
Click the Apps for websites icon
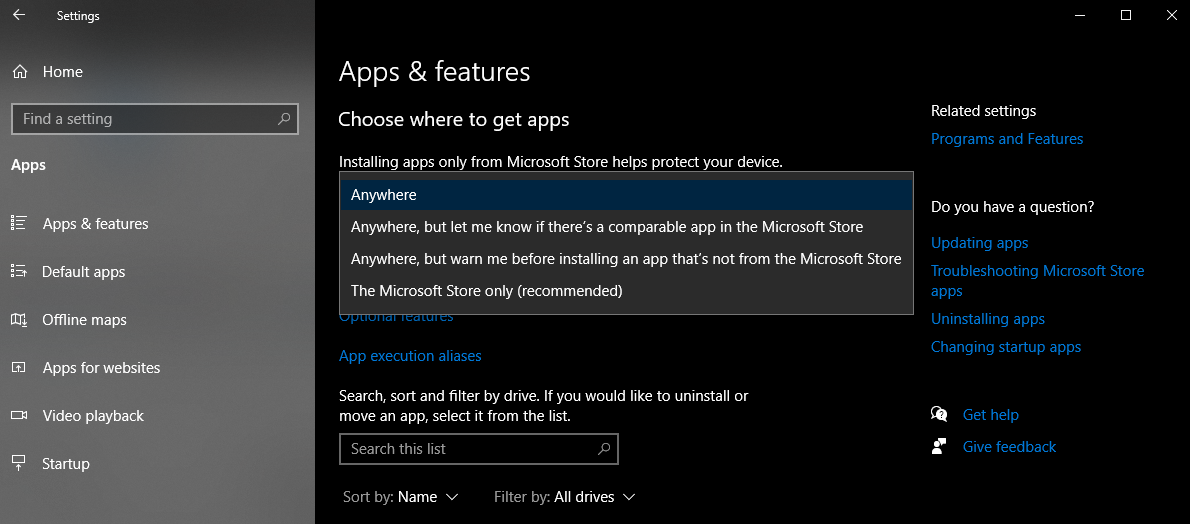coord(19,368)
